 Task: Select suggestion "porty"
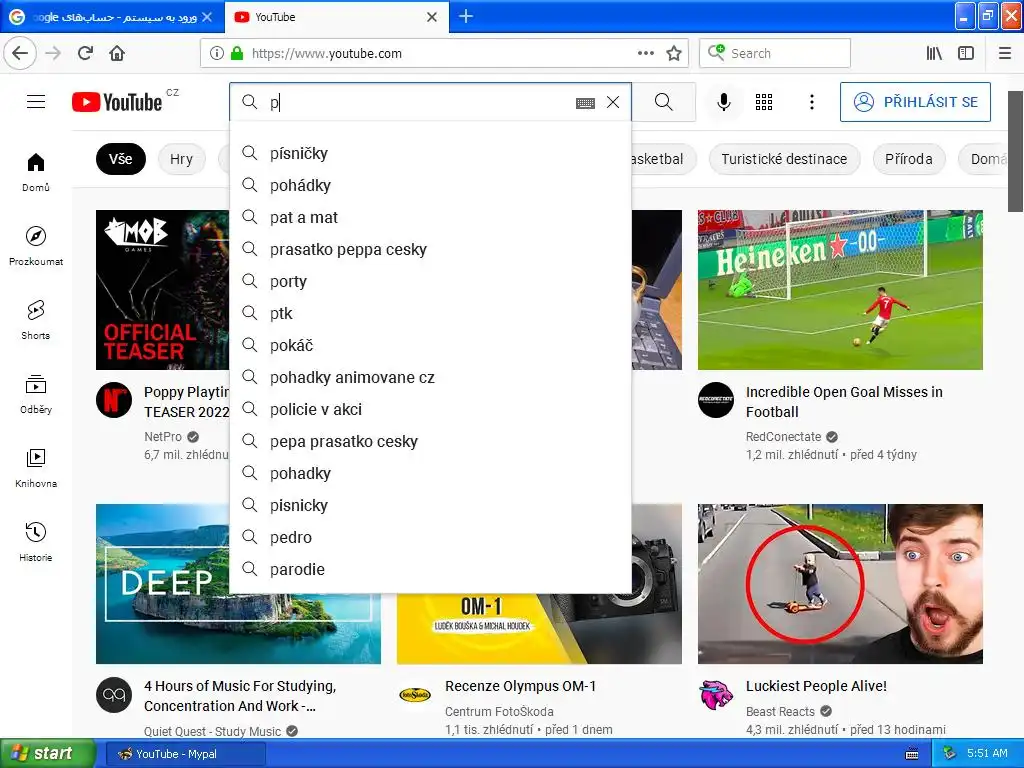(430, 281)
